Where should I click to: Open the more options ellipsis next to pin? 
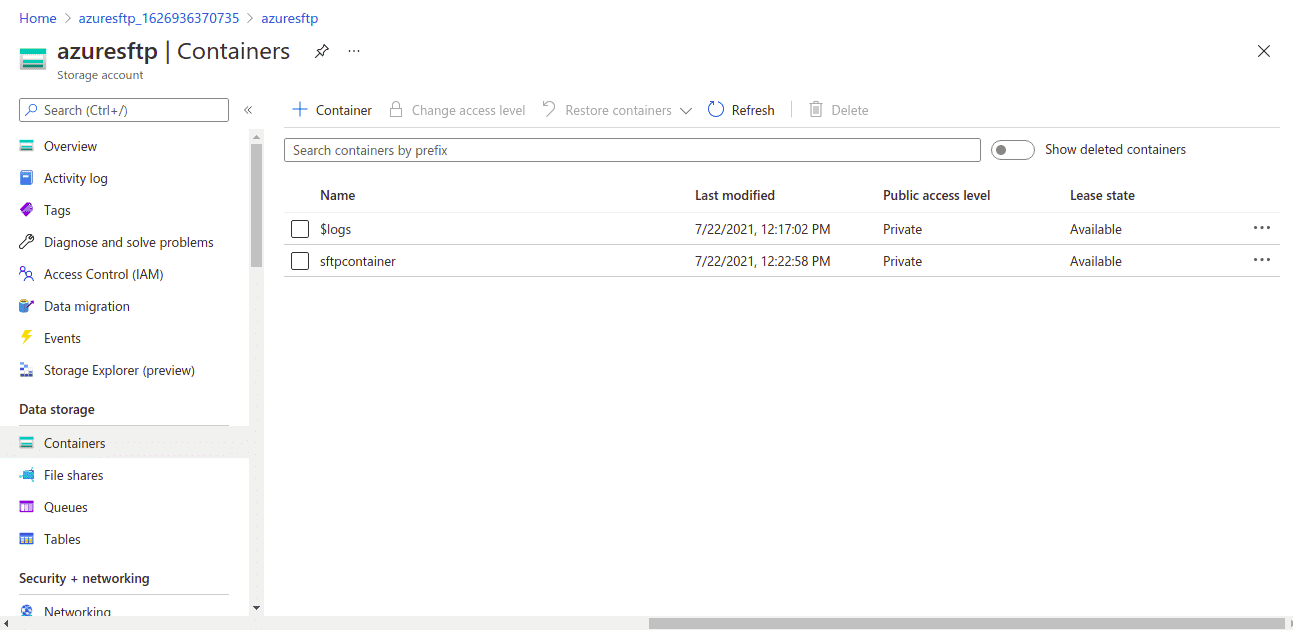(x=354, y=51)
